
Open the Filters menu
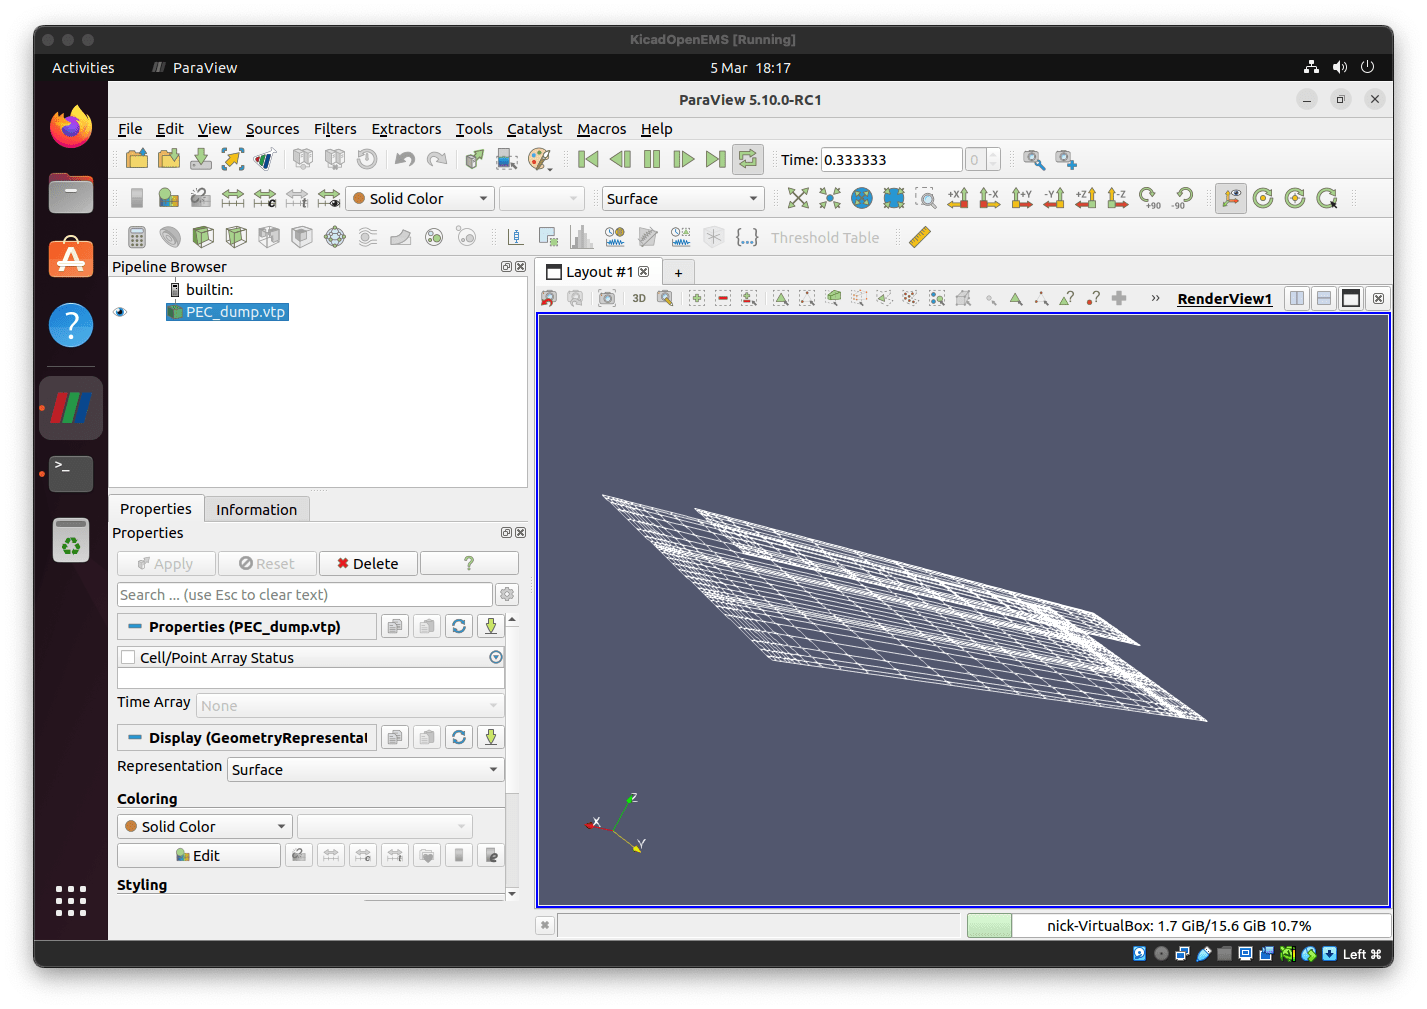pyautogui.click(x=335, y=128)
